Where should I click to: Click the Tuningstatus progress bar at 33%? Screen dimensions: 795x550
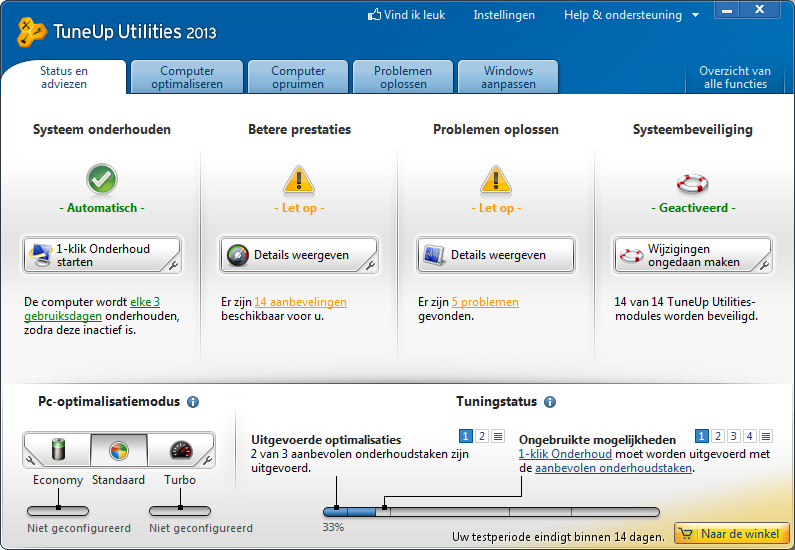pyautogui.click(x=491, y=512)
